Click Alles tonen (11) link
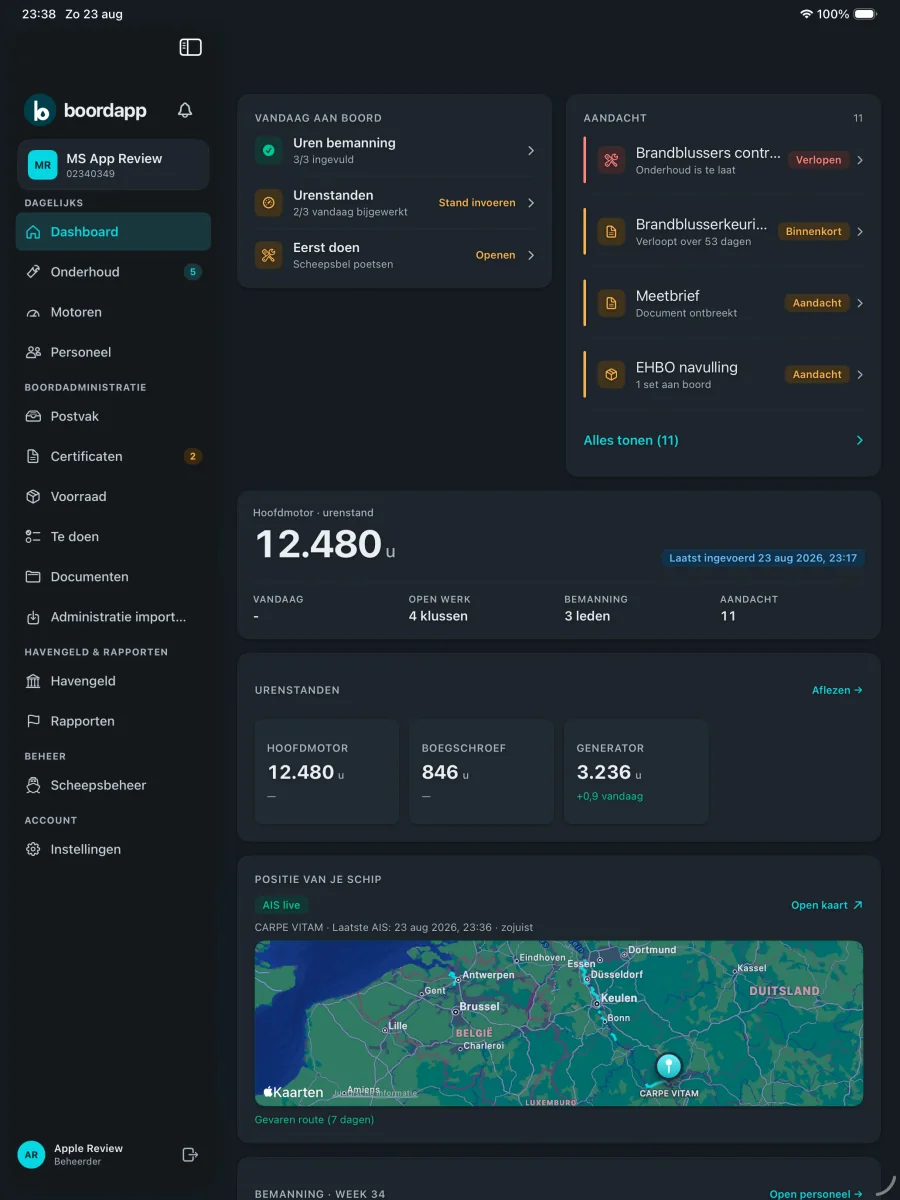This screenshot has height=1200, width=900. tap(631, 440)
